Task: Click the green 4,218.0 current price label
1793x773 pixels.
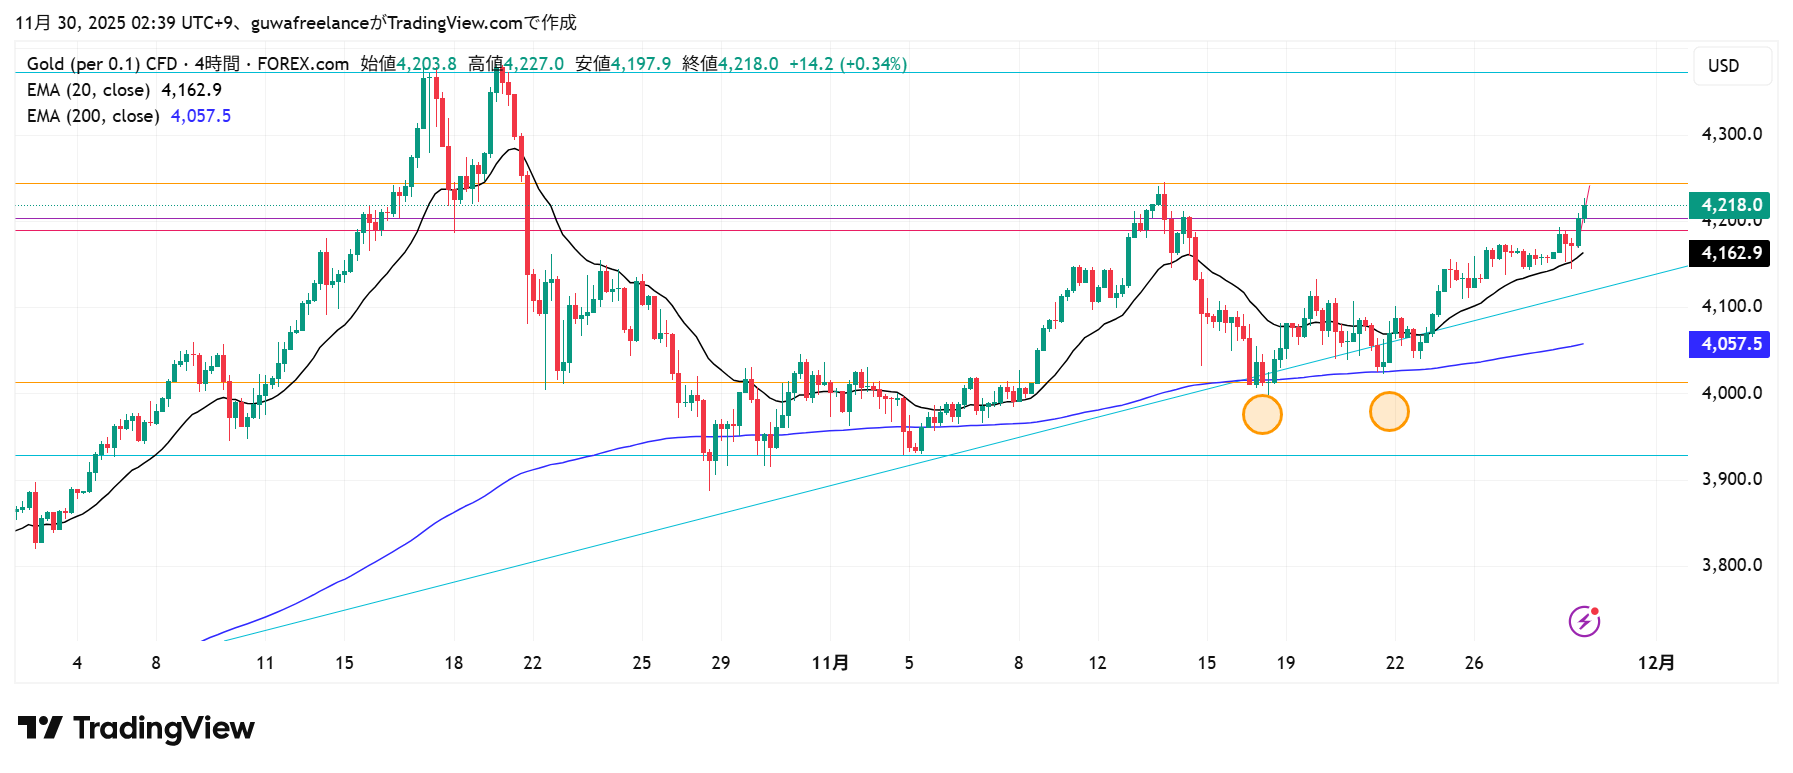Action: pyautogui.click(x=1731, y=205)
